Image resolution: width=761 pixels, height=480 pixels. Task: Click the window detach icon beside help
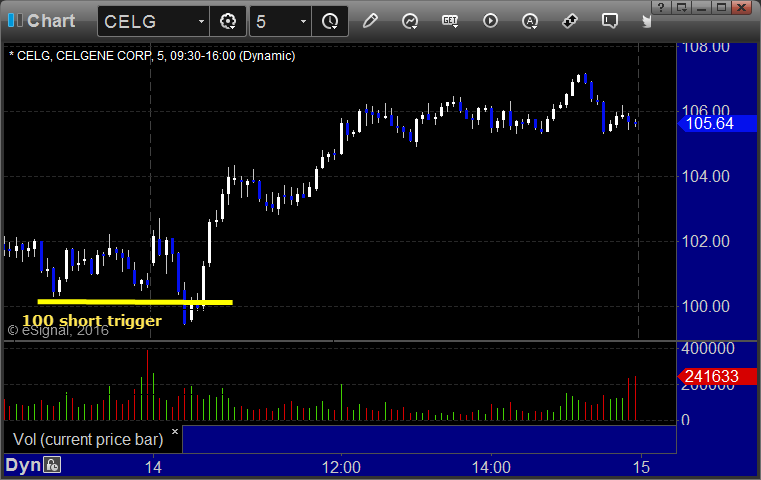[682, 7]
